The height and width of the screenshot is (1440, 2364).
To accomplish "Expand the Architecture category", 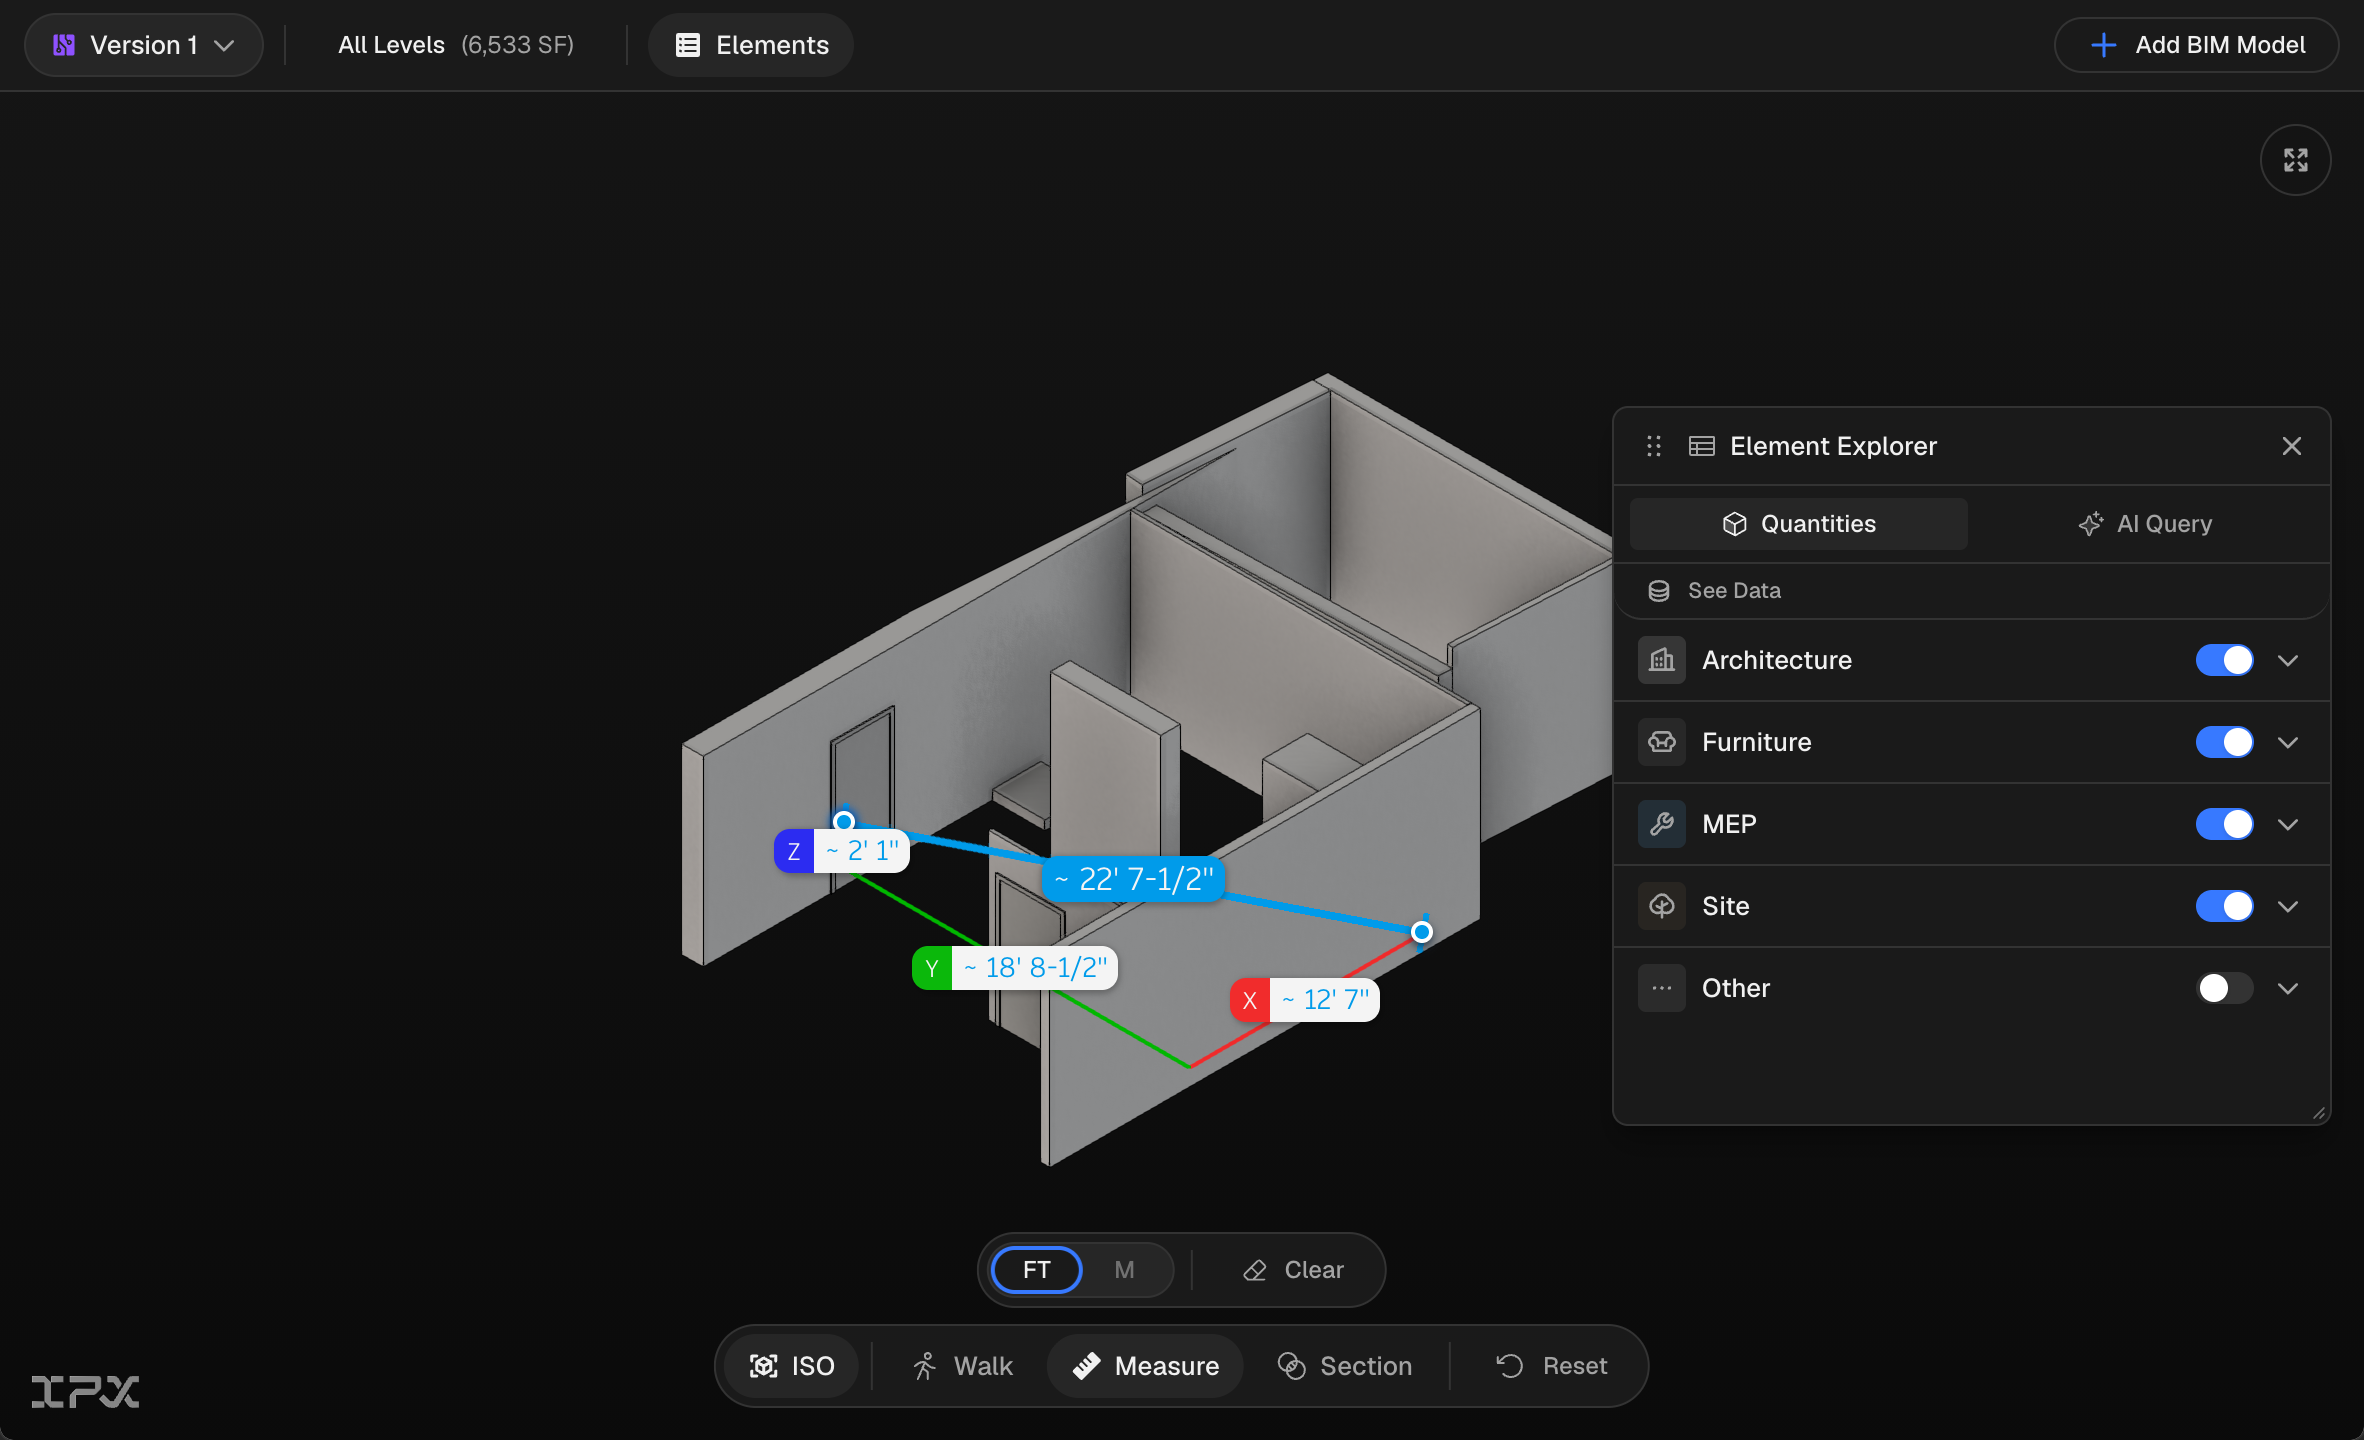I will tap(2288, 660).
